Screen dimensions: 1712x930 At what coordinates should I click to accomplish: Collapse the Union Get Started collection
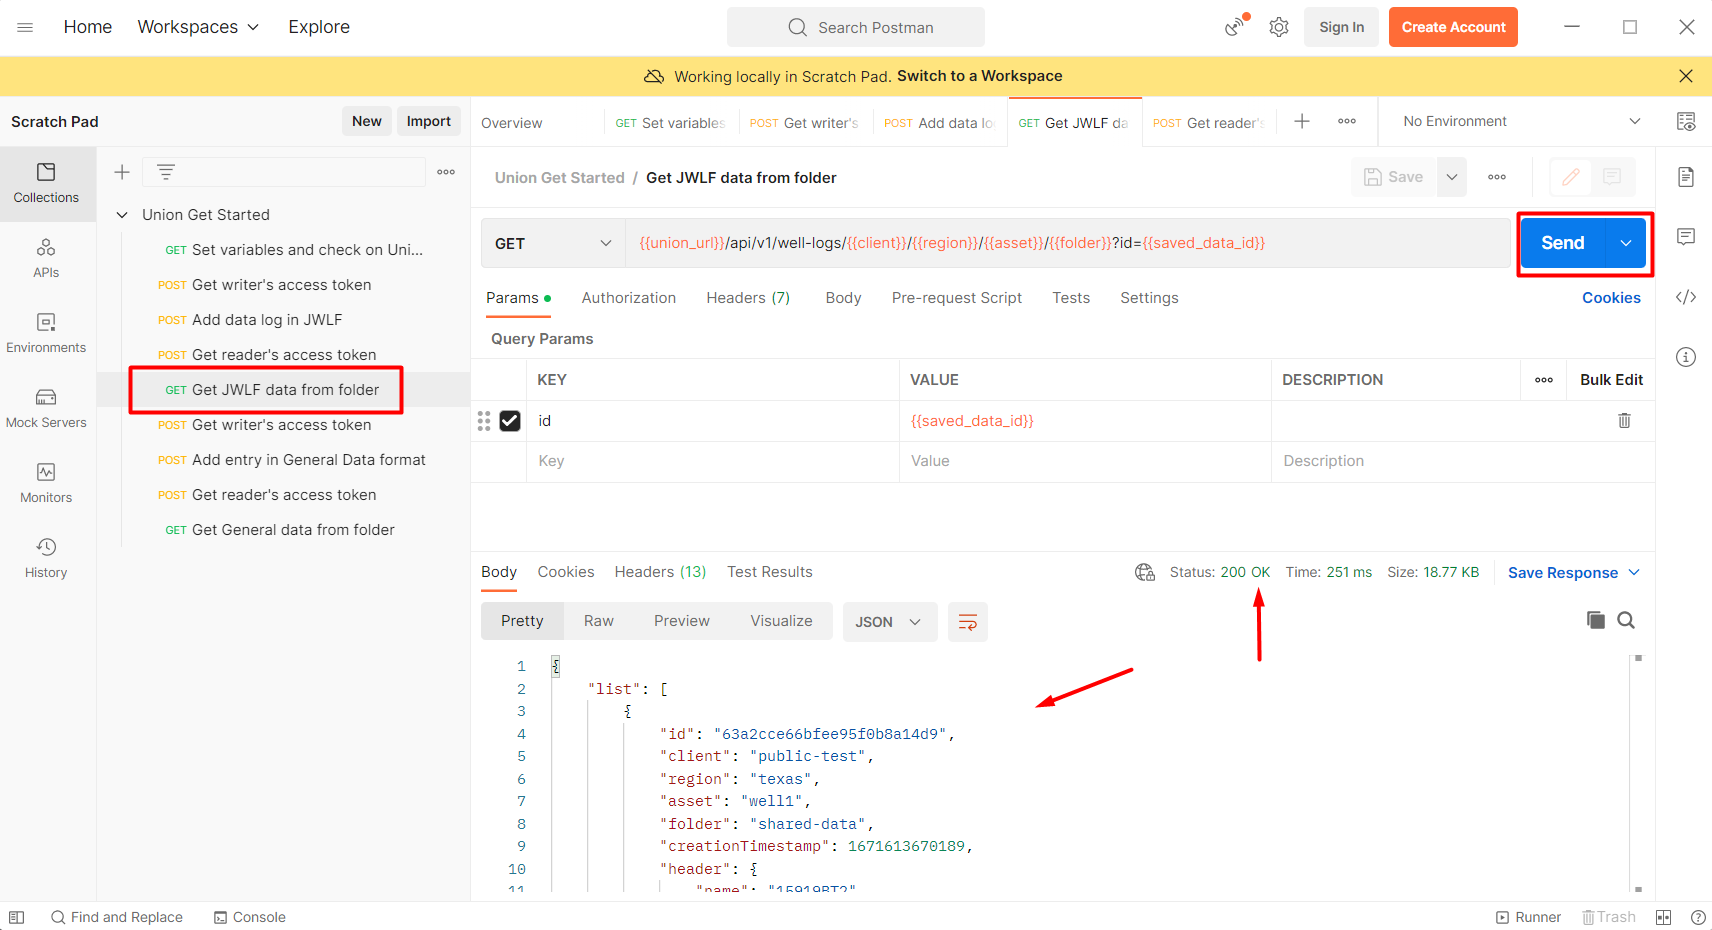122,215
